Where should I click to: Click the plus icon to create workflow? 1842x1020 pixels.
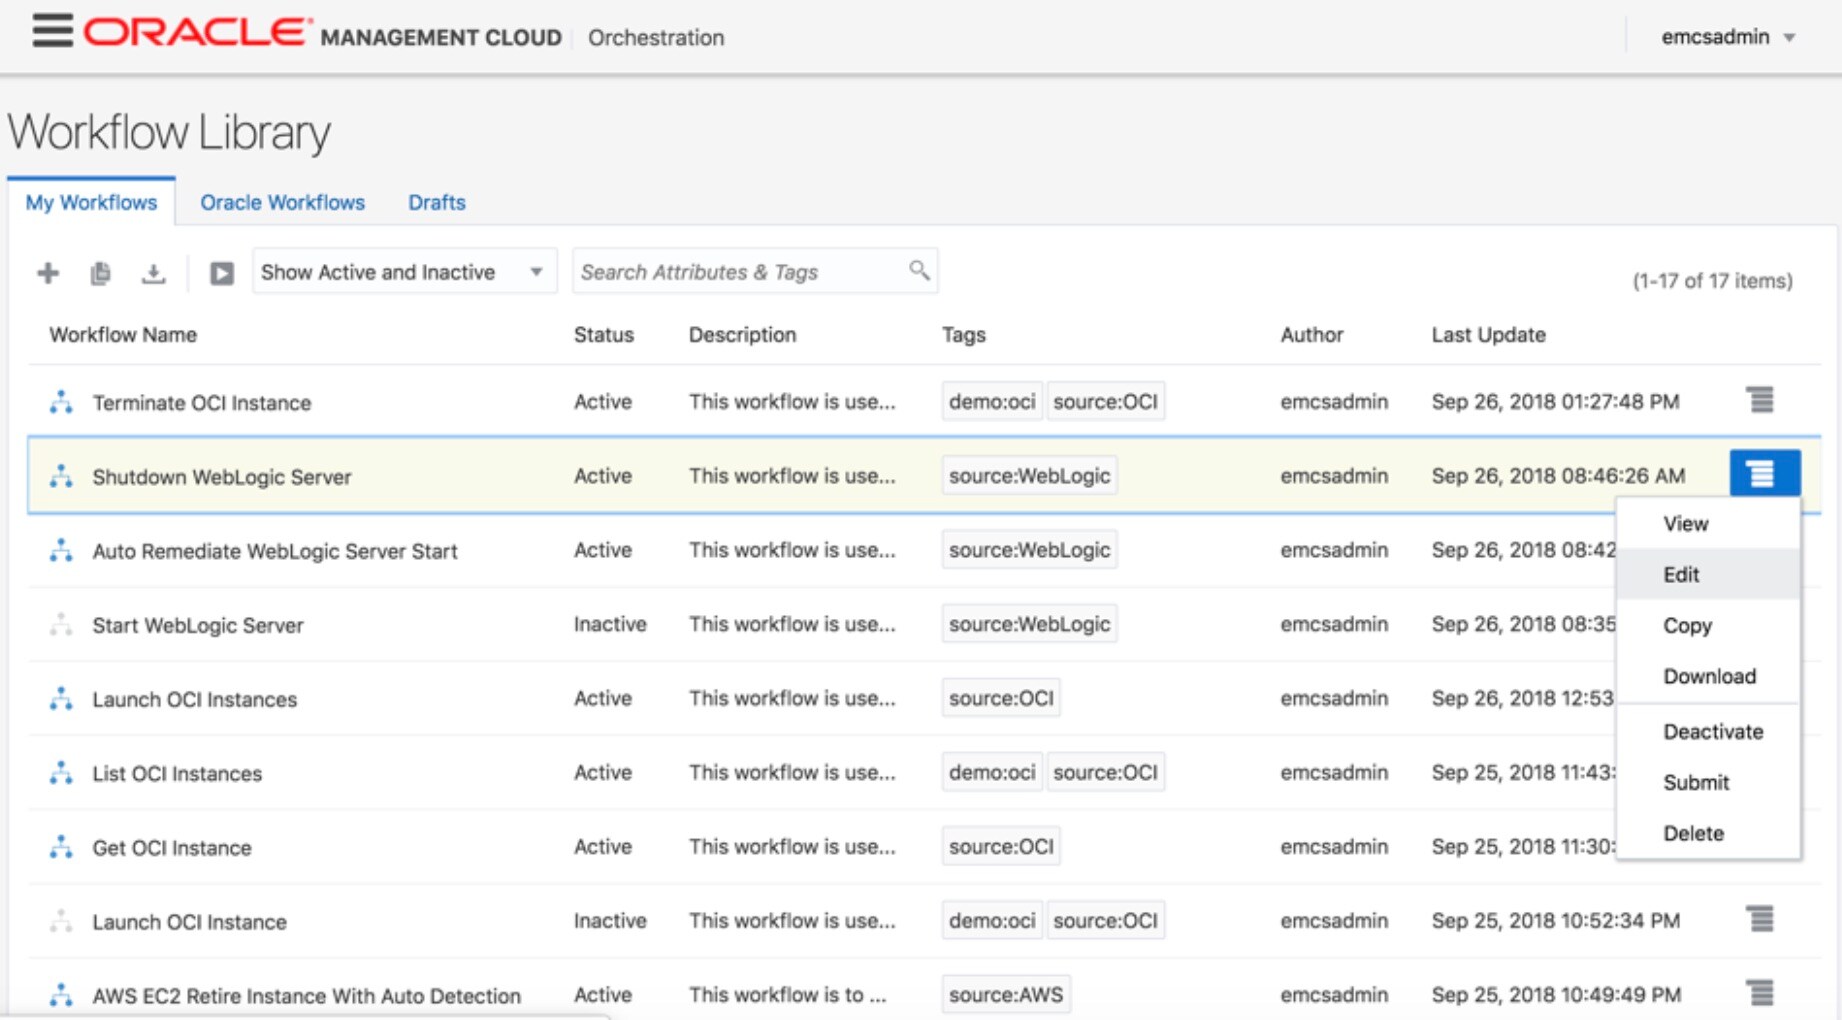(x=48, y=273)
